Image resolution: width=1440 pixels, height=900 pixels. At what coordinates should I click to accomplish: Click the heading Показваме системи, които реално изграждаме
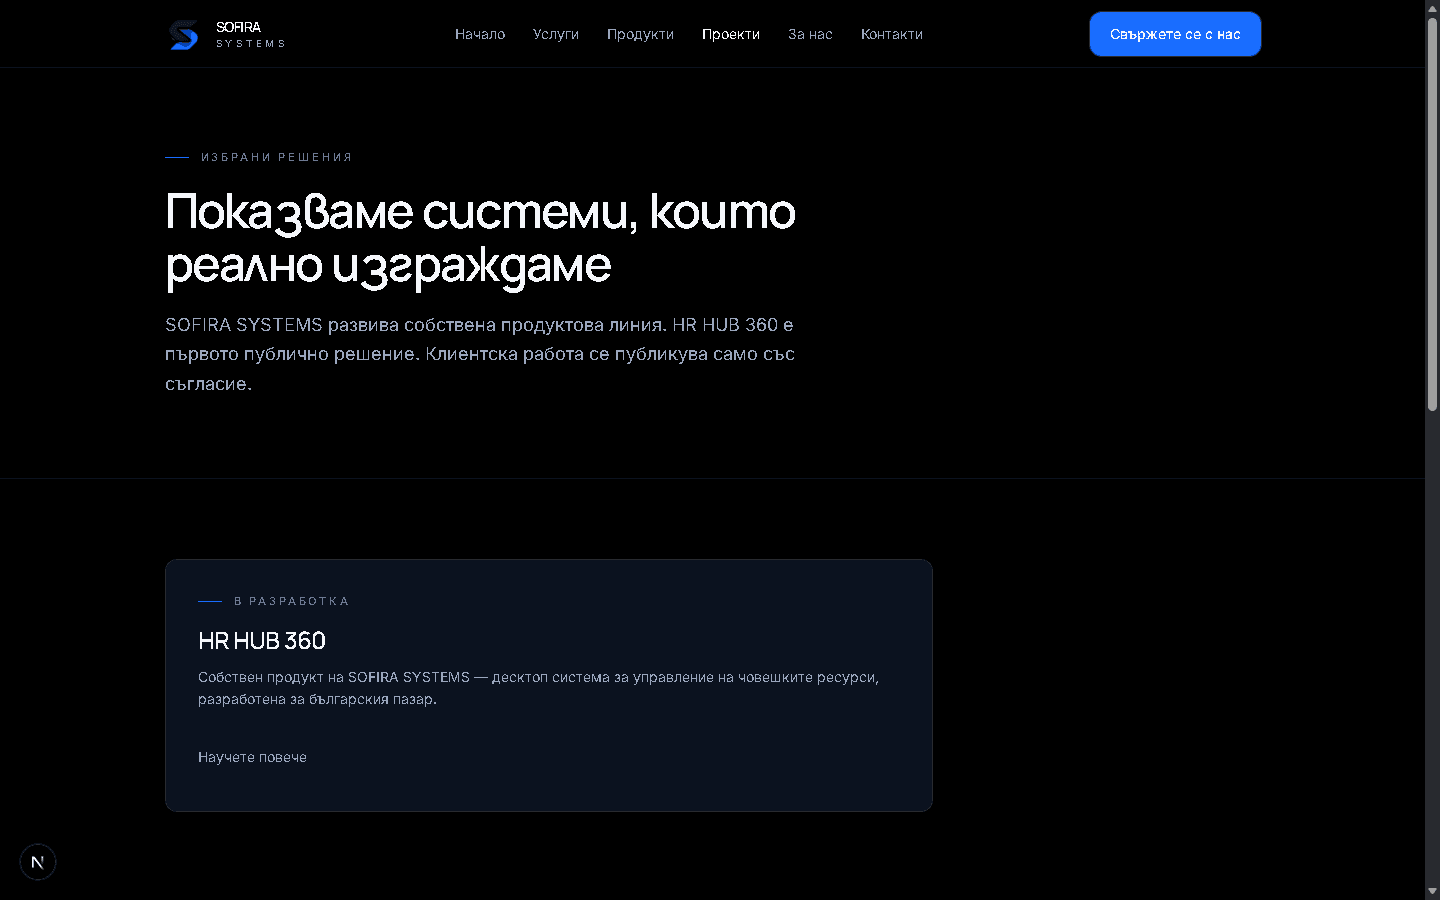coord(480,238)
